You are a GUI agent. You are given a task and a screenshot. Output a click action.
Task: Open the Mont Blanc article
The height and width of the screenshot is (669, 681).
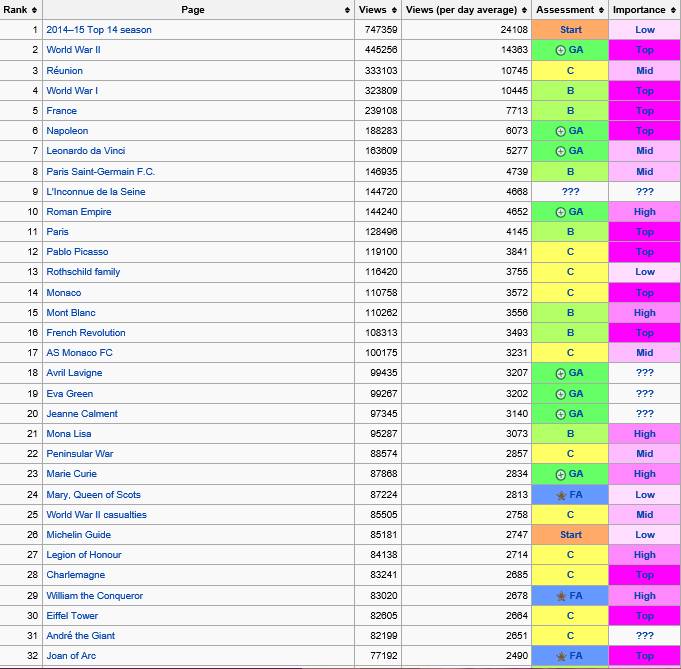click(x=71, y=313)
